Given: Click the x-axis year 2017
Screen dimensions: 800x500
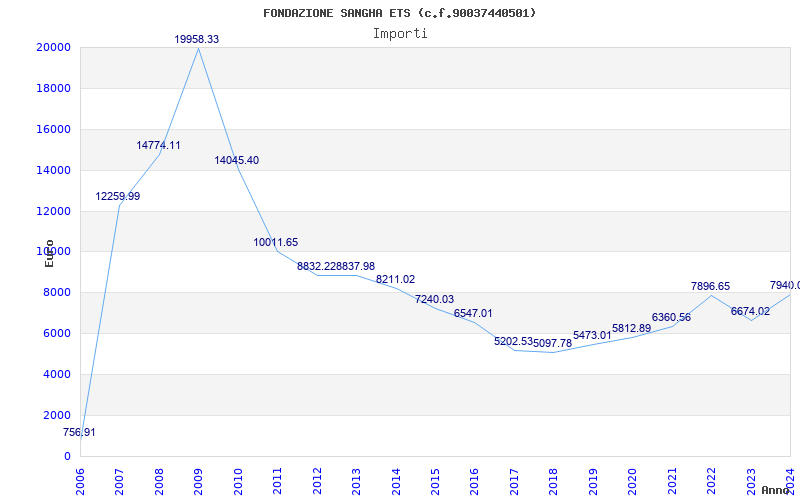Looking at the screenshot, I should coord(514,482).
